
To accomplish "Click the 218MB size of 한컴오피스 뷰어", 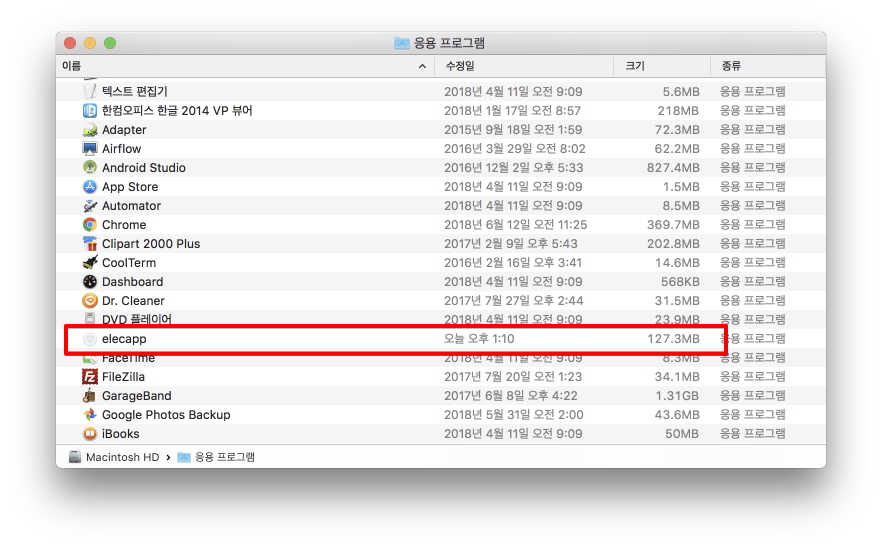I will (678, 111).
